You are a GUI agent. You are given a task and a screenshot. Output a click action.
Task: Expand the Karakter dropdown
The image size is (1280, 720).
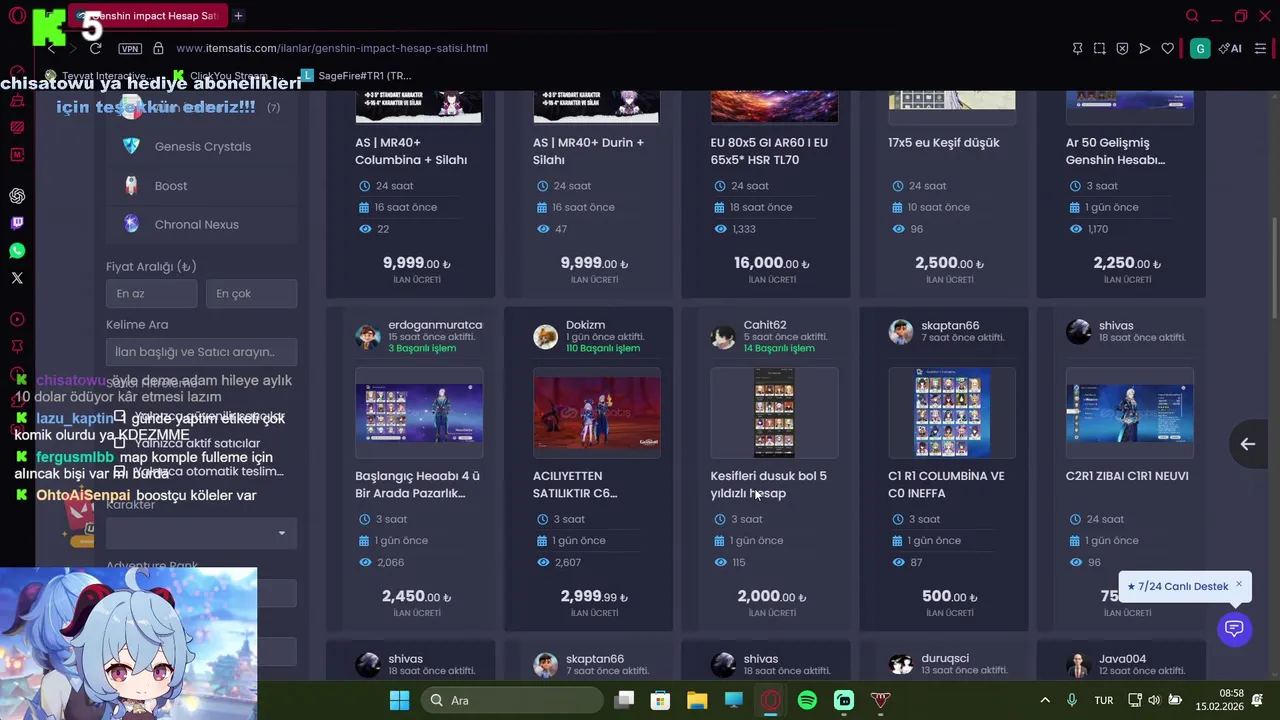(x=201, y=533)
